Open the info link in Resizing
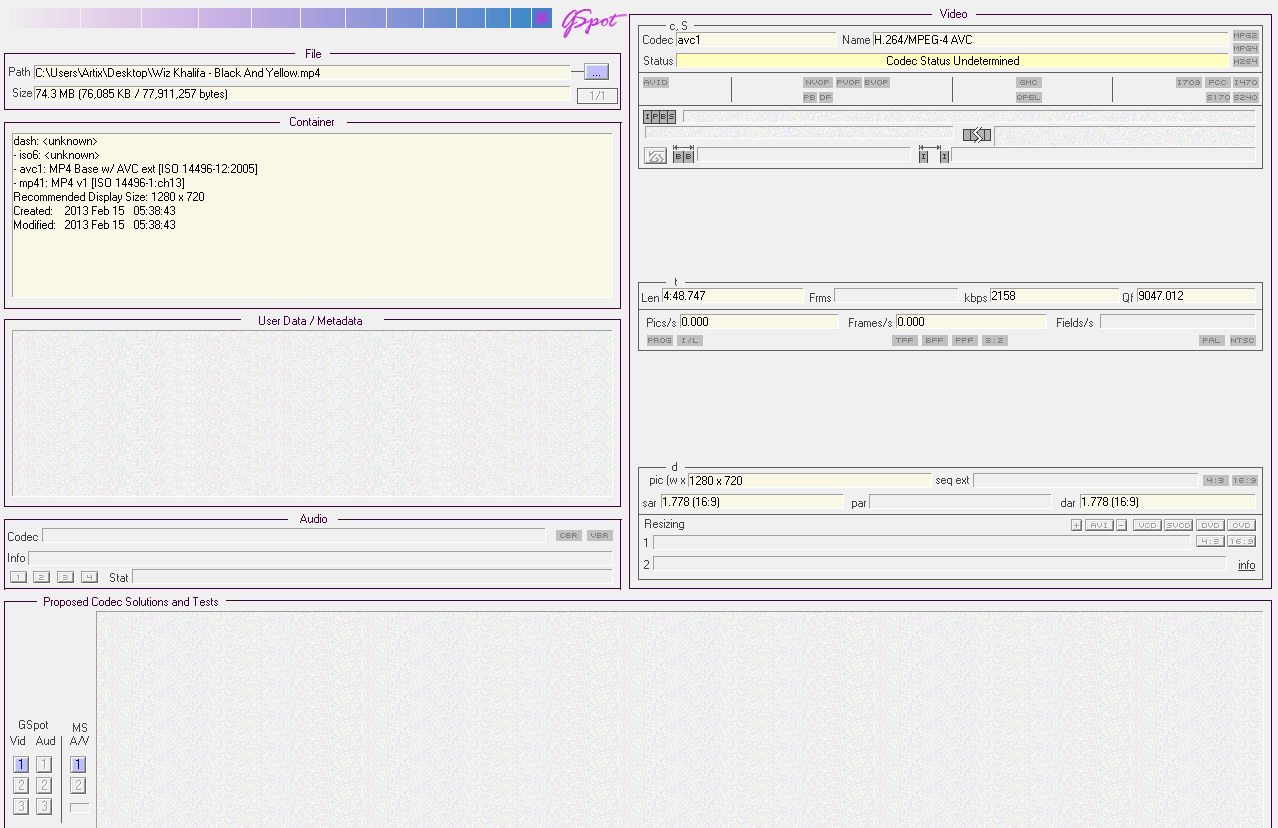The width and height of the screenshot is (1278, 828). click(x=1246, y=565)
